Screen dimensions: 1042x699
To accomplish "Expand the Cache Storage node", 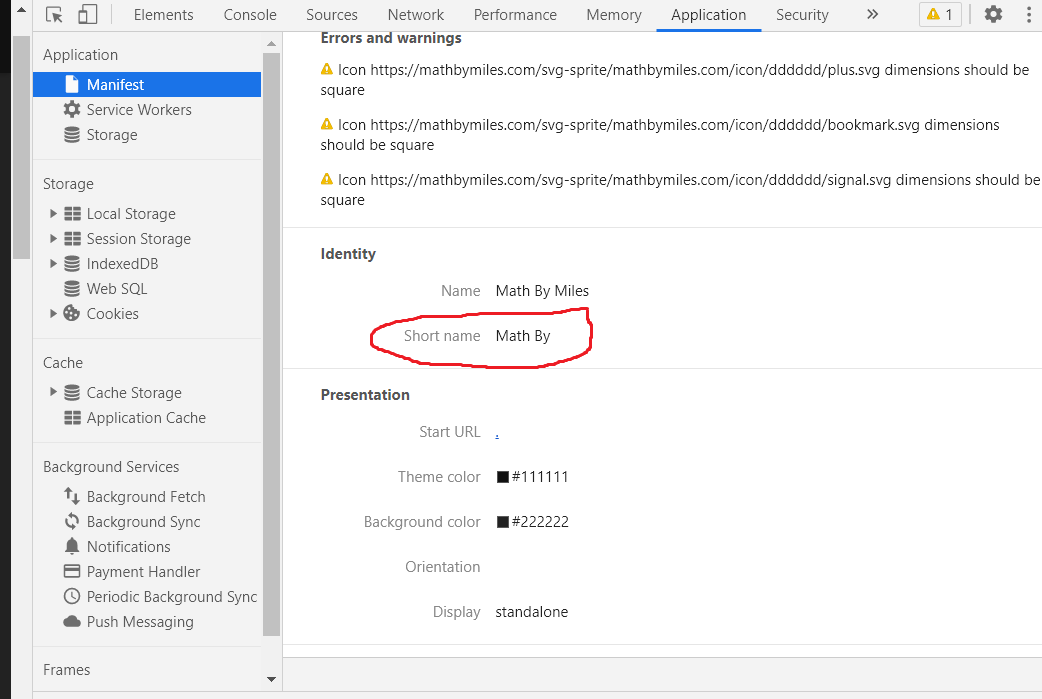I will [x=53, y=392].
